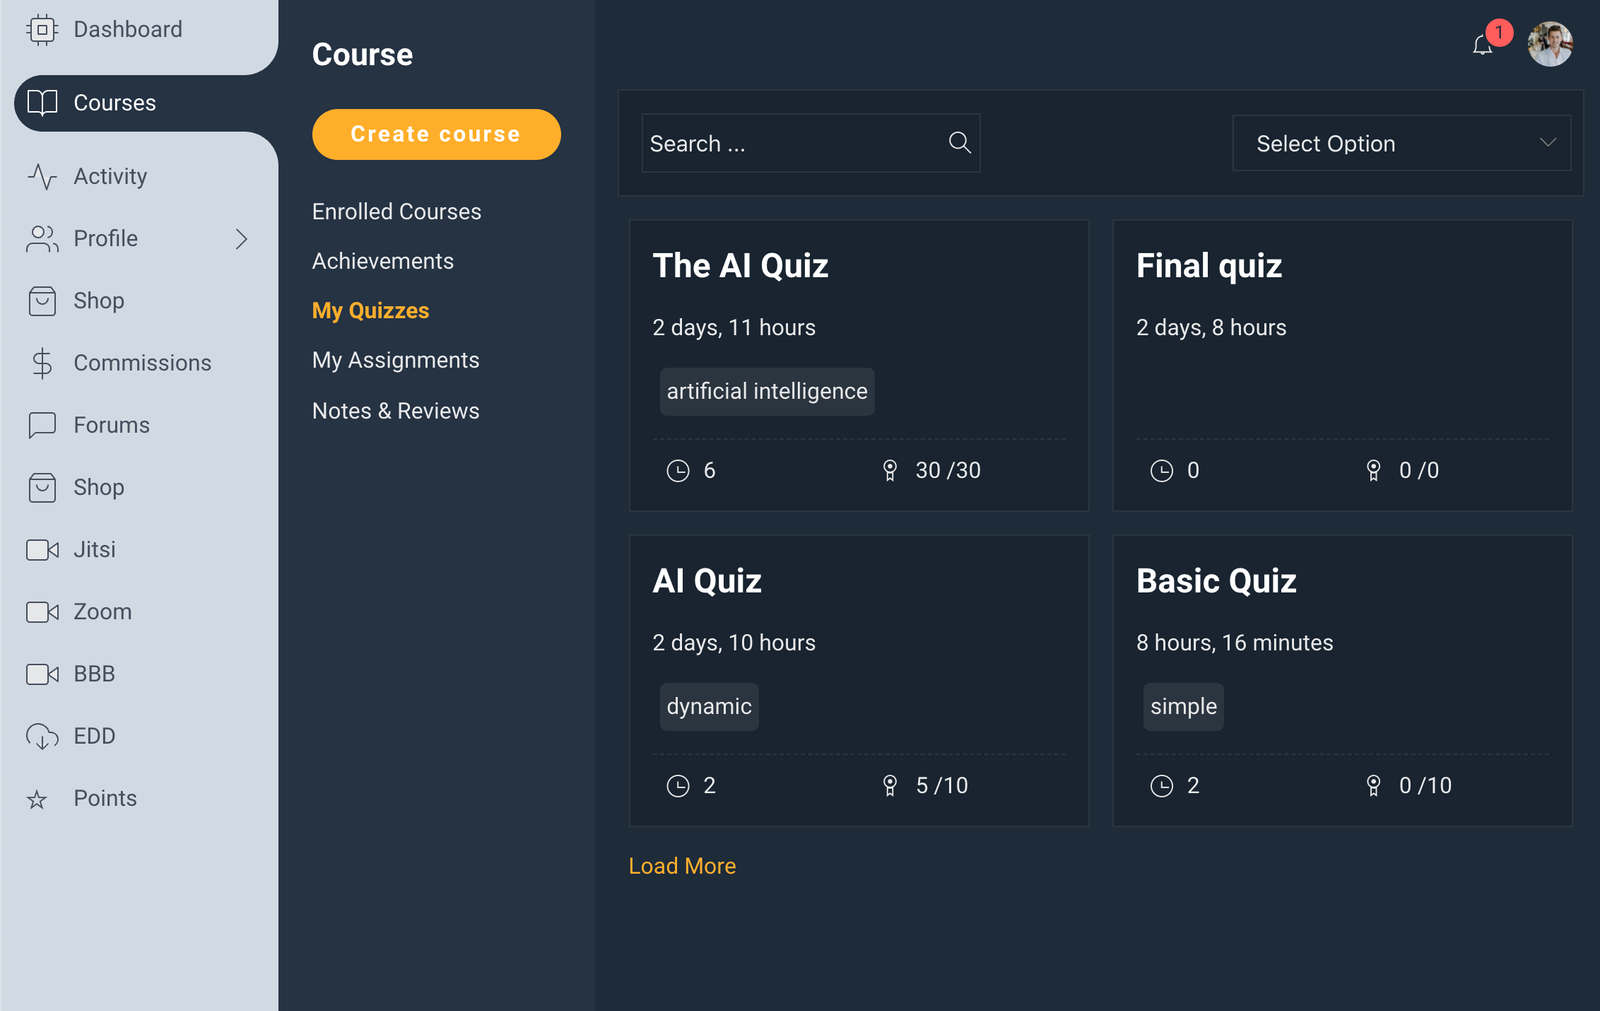Click the Points star icon
This screenshot has width=1600, height=1011.
point(38,799)
